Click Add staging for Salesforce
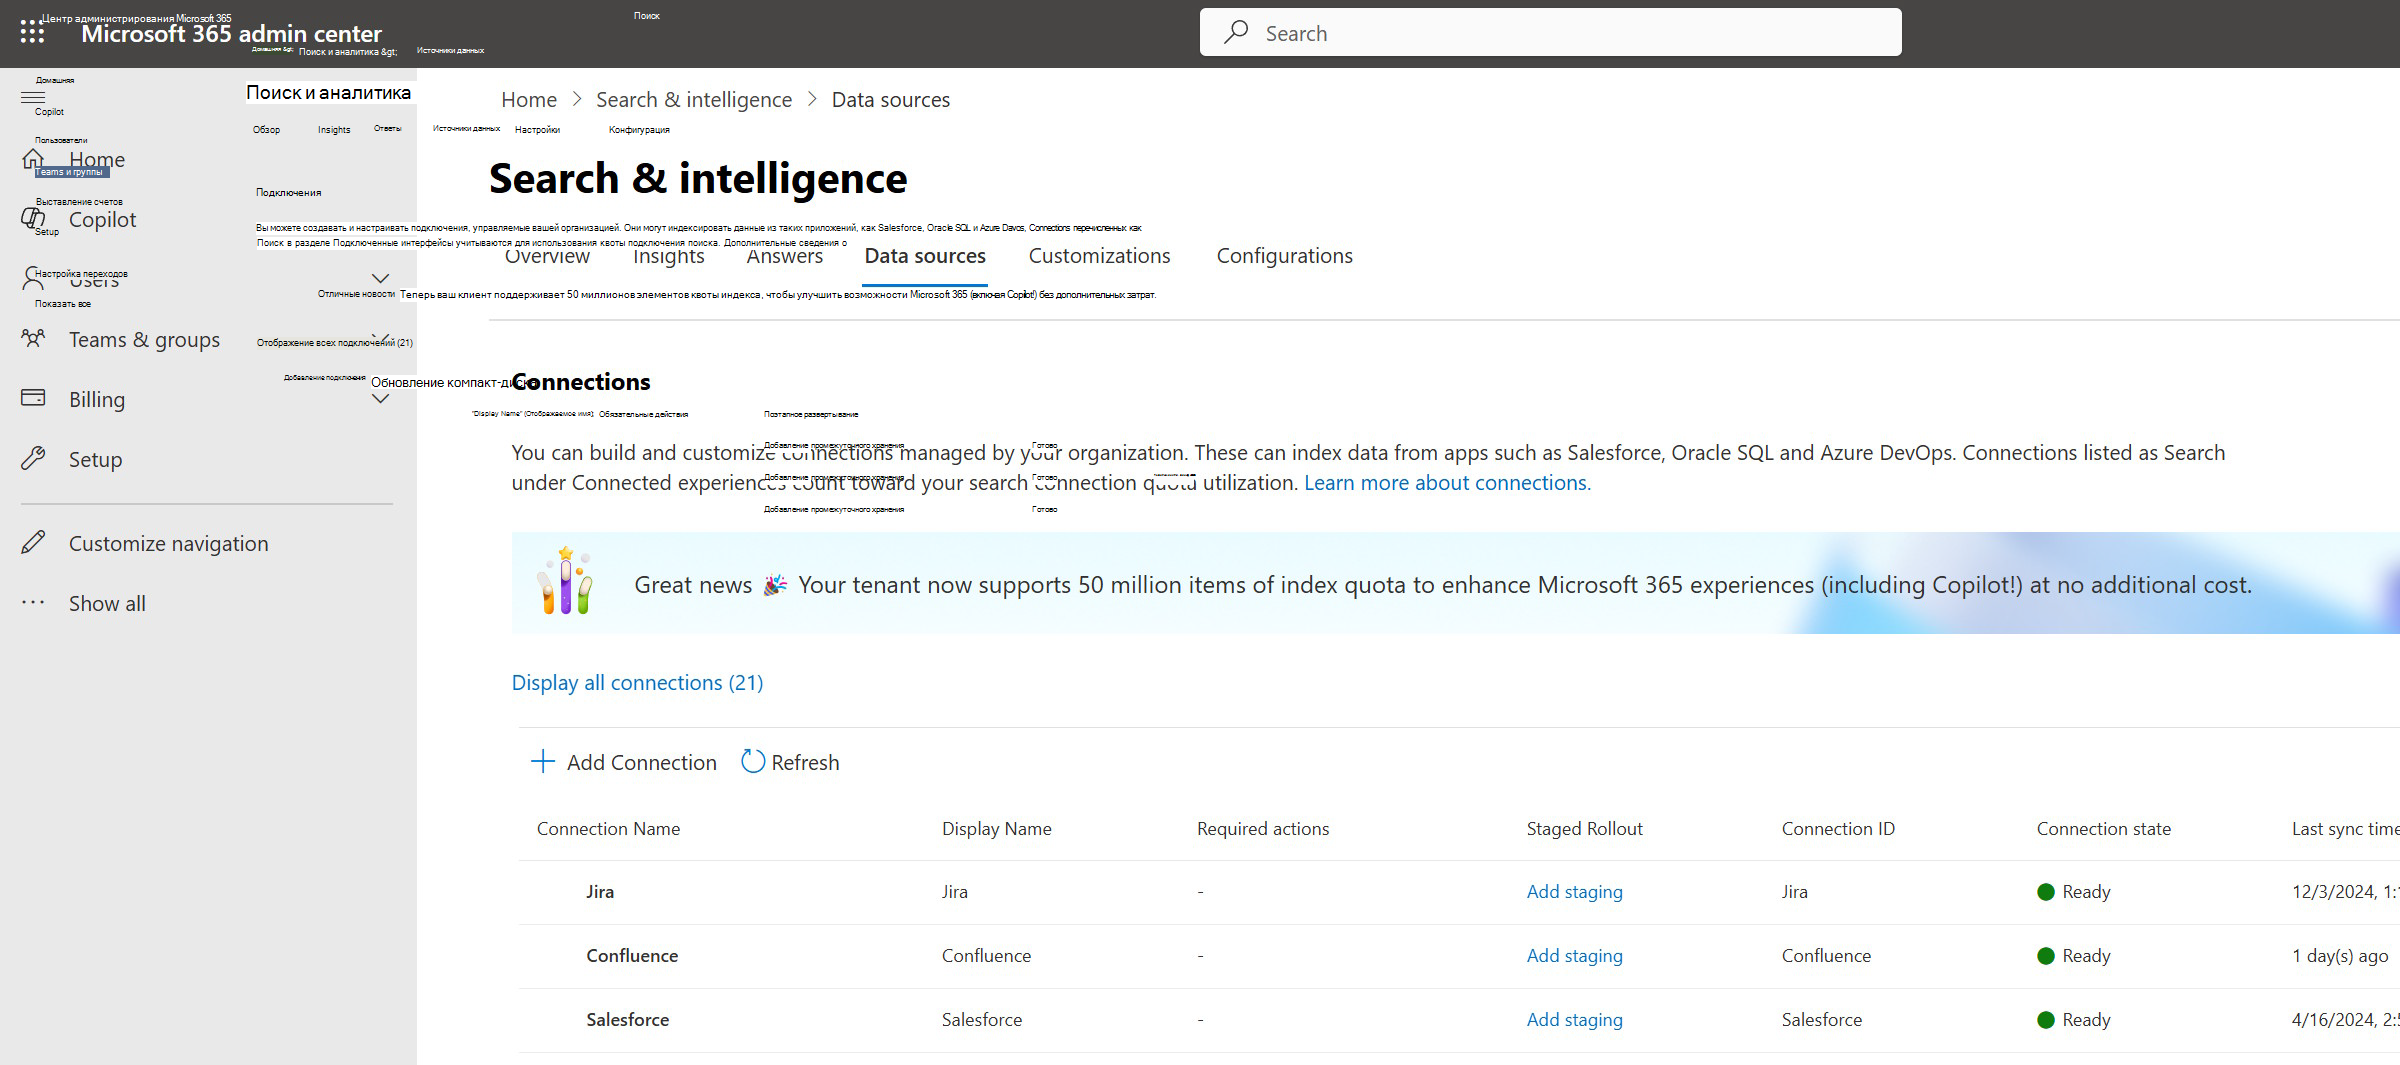2400x1065 pixels. 1574,1020
